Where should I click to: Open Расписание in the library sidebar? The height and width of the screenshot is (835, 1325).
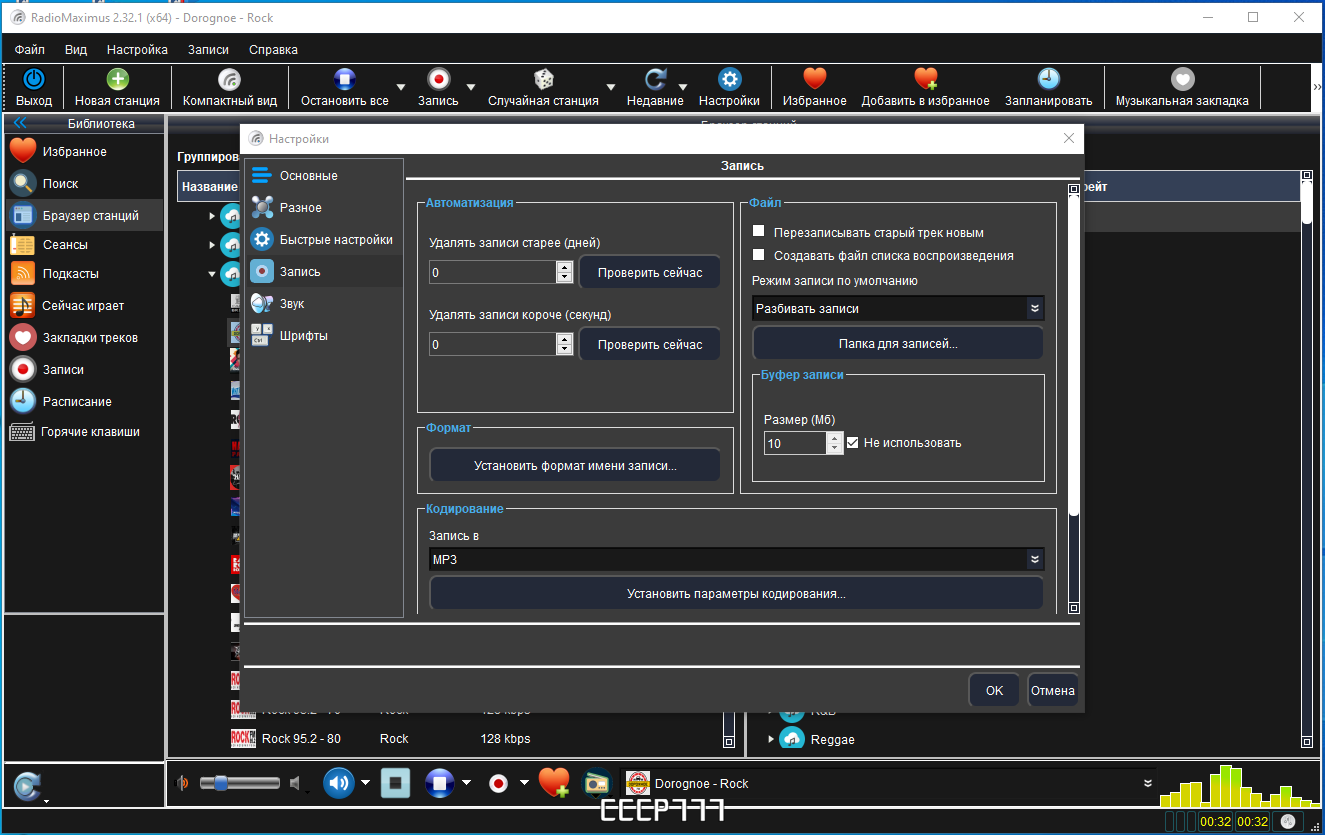[84, 402]
